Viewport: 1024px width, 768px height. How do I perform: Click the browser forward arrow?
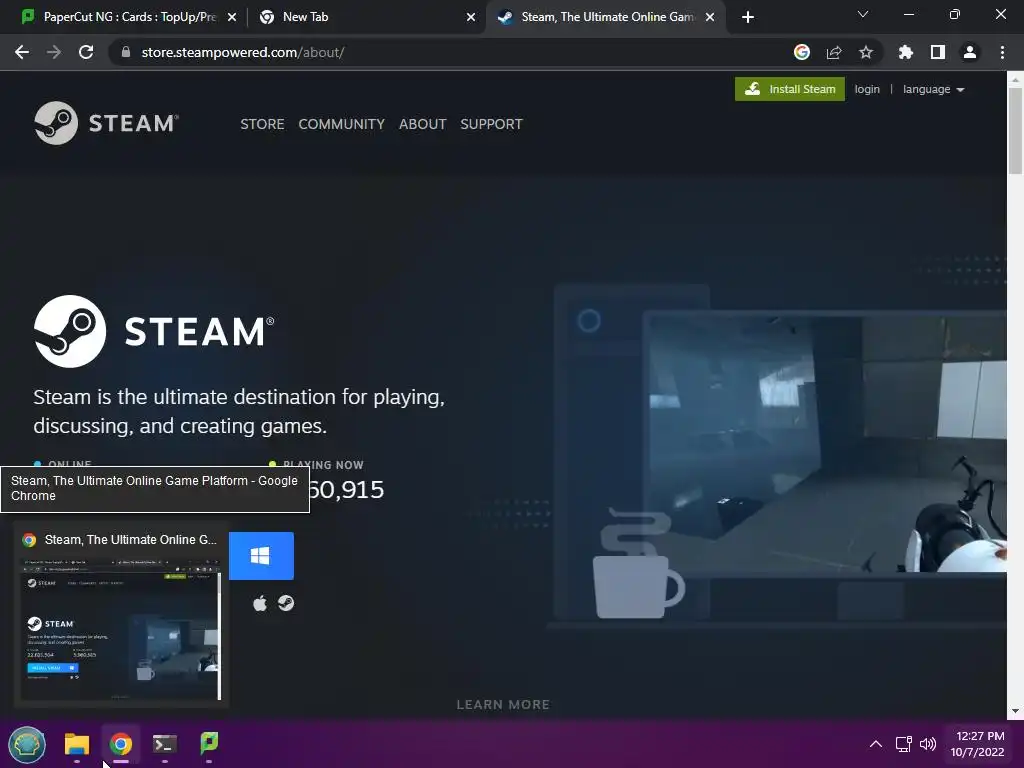click(x=54, y=52)
